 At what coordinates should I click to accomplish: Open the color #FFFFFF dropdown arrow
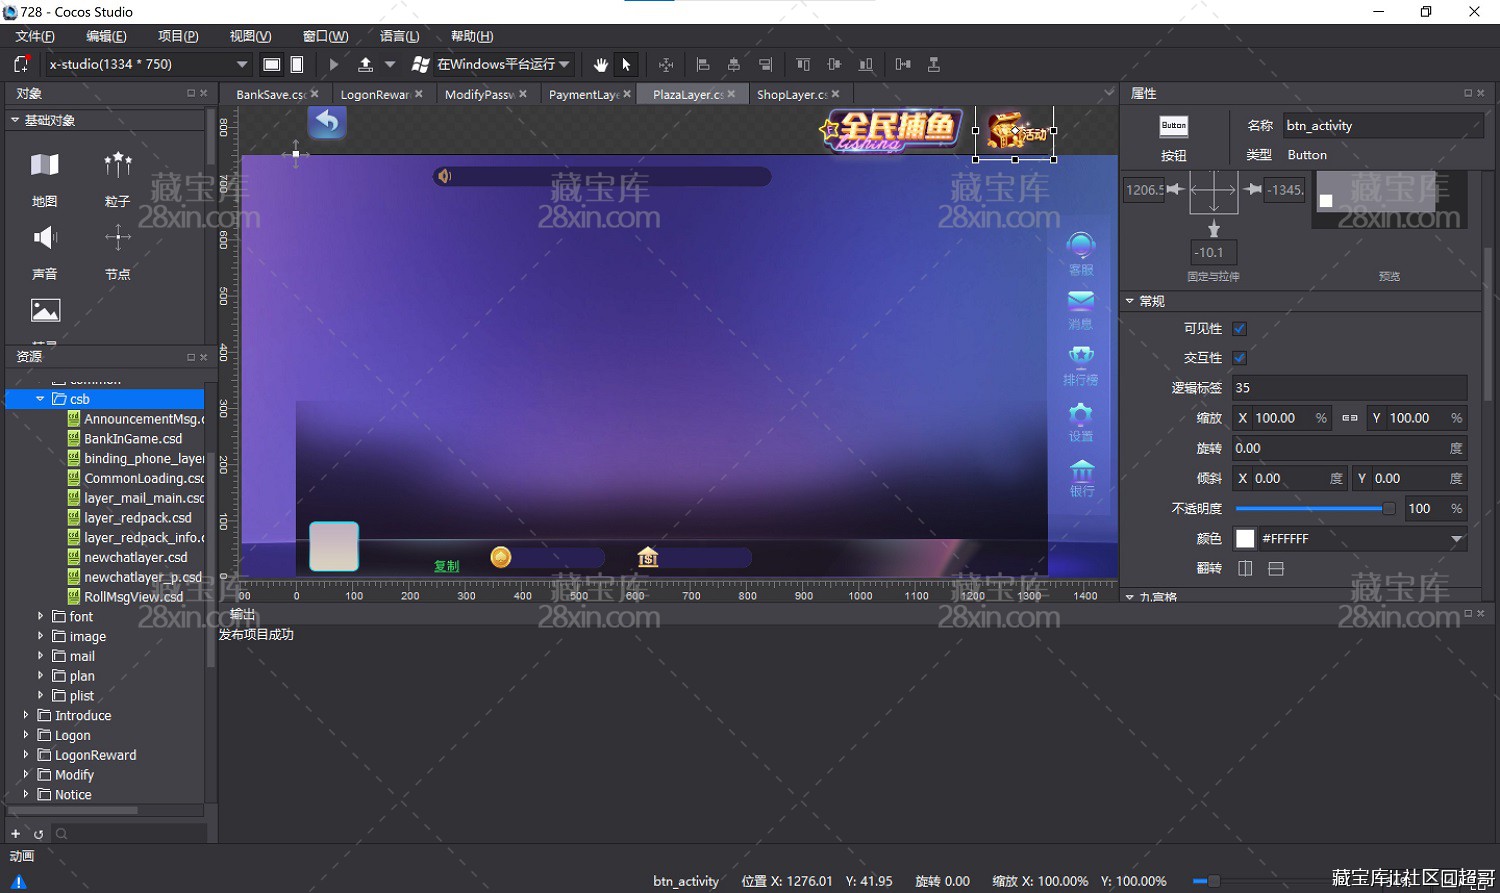1456,539
